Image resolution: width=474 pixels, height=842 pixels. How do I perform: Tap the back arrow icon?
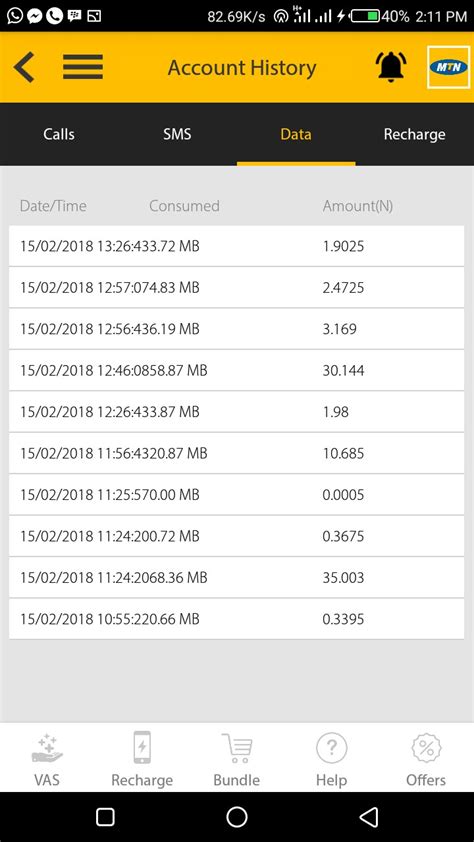[24, 67]
